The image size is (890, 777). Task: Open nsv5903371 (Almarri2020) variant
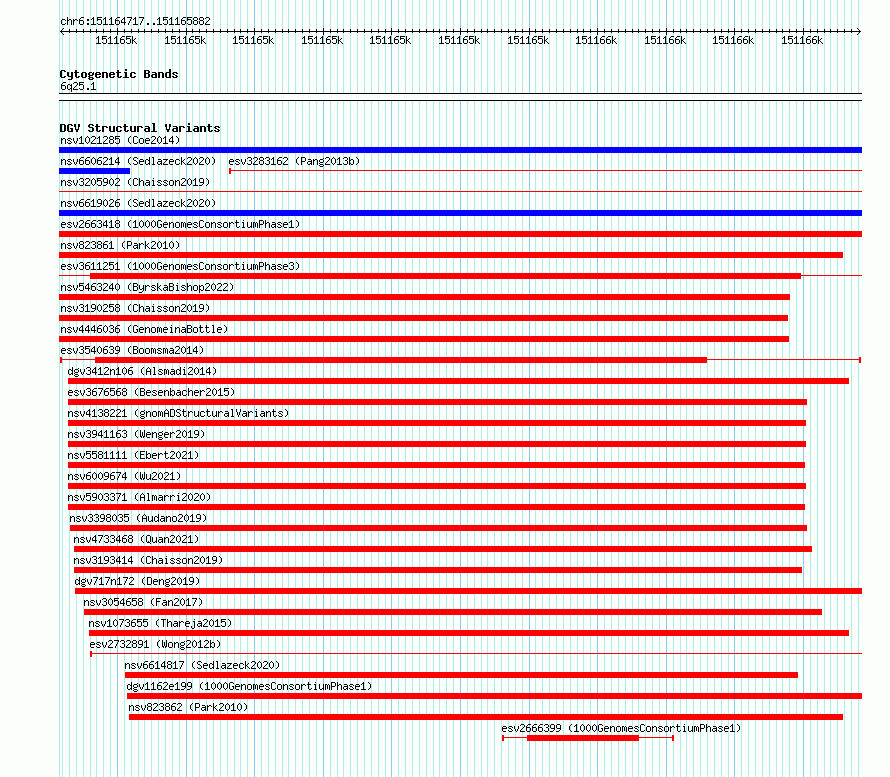pyautogui.click(x=139, y=497)
